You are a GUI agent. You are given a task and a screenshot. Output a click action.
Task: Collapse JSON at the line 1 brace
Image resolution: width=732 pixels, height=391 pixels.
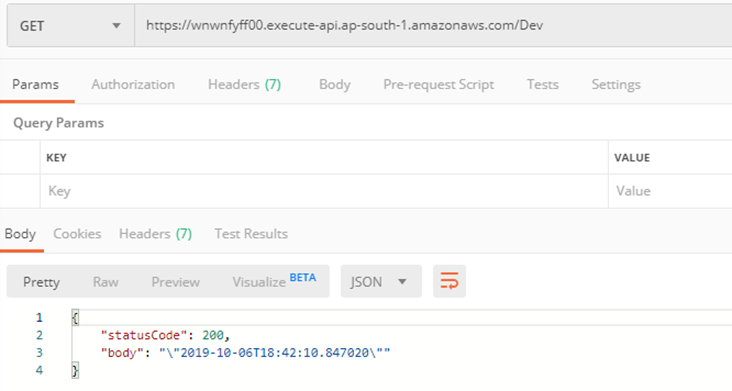pyautogui.click(x=75, y=318)
